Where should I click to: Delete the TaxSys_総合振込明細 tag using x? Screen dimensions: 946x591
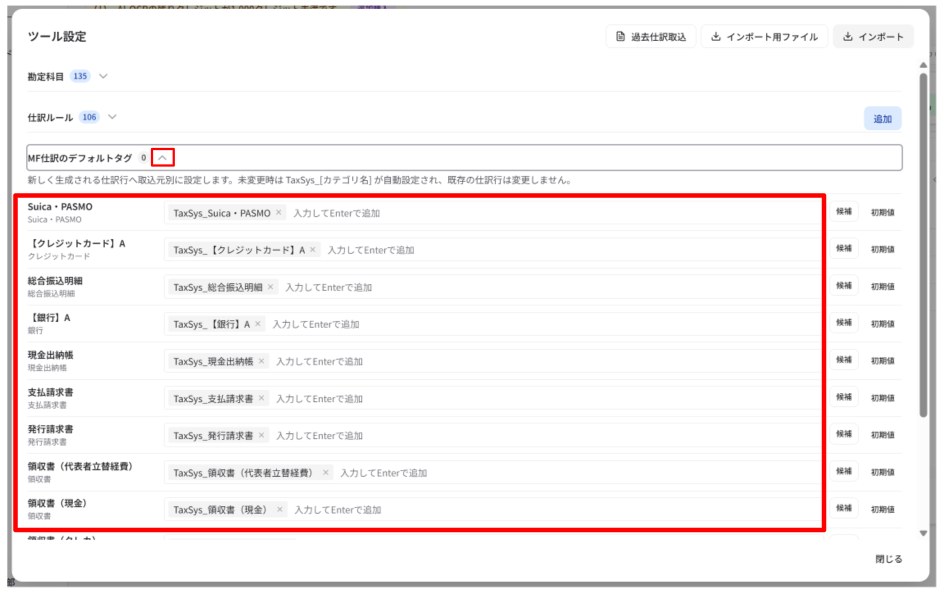270,287
